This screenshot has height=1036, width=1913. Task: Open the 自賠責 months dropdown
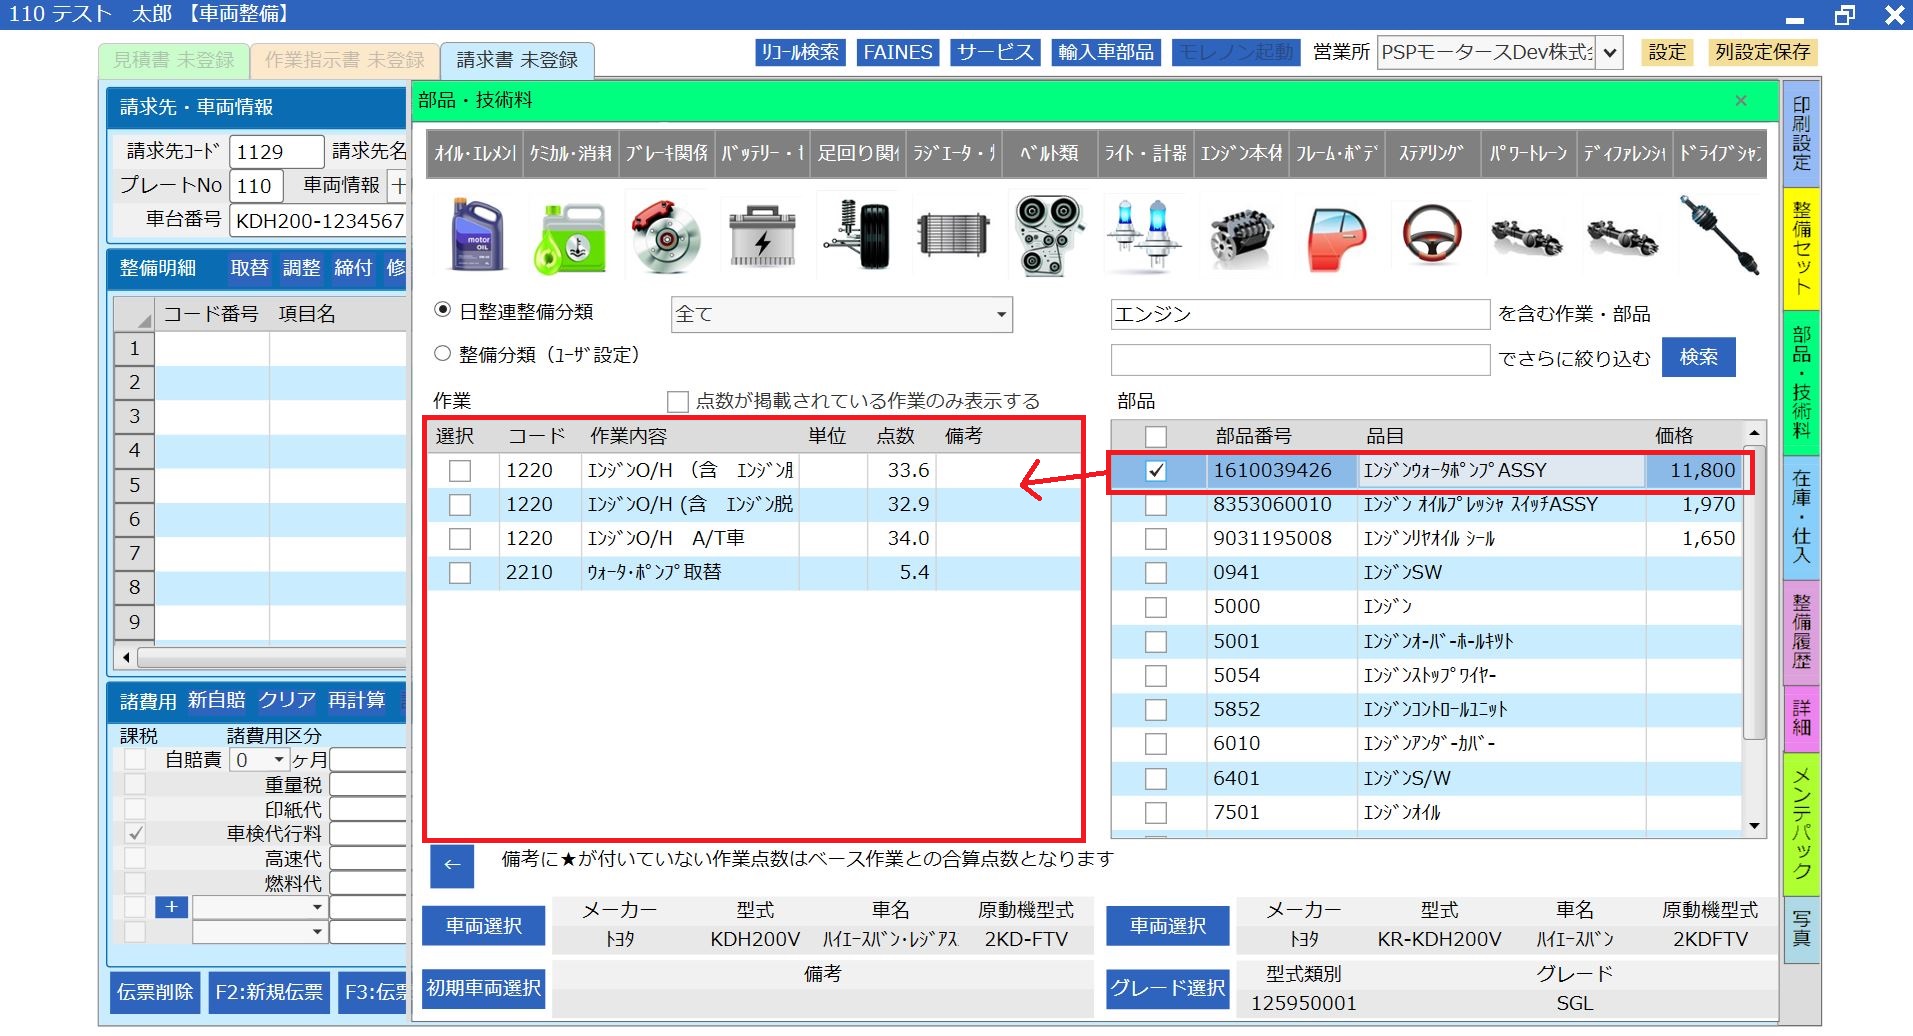279,761
